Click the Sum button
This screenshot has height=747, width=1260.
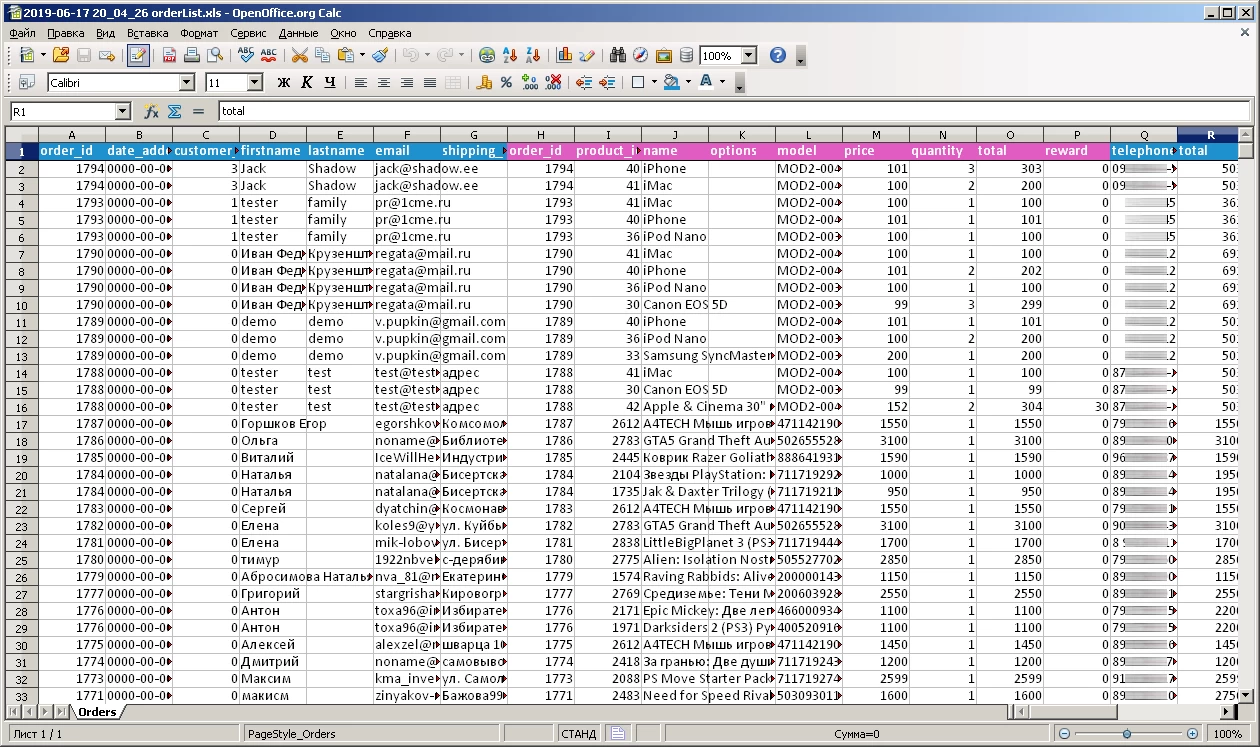pos(174,111)
